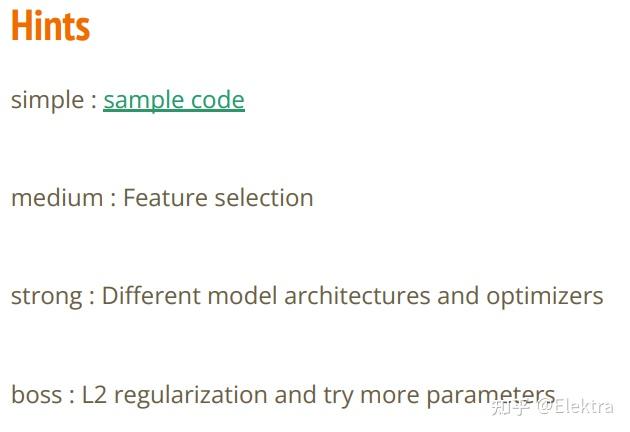
Task: Click the word "parameters" in boss hint
Action: [x=490, y=397]
